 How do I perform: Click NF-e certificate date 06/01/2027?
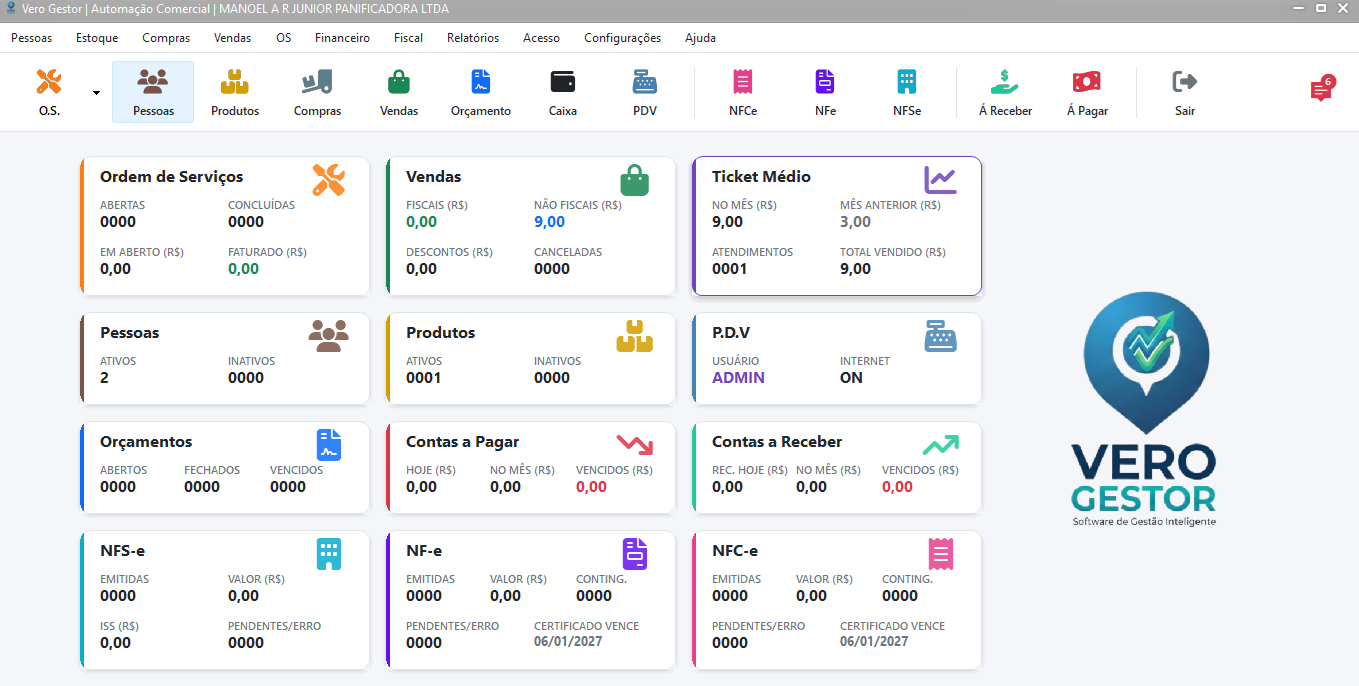click(x=568, y=641)
